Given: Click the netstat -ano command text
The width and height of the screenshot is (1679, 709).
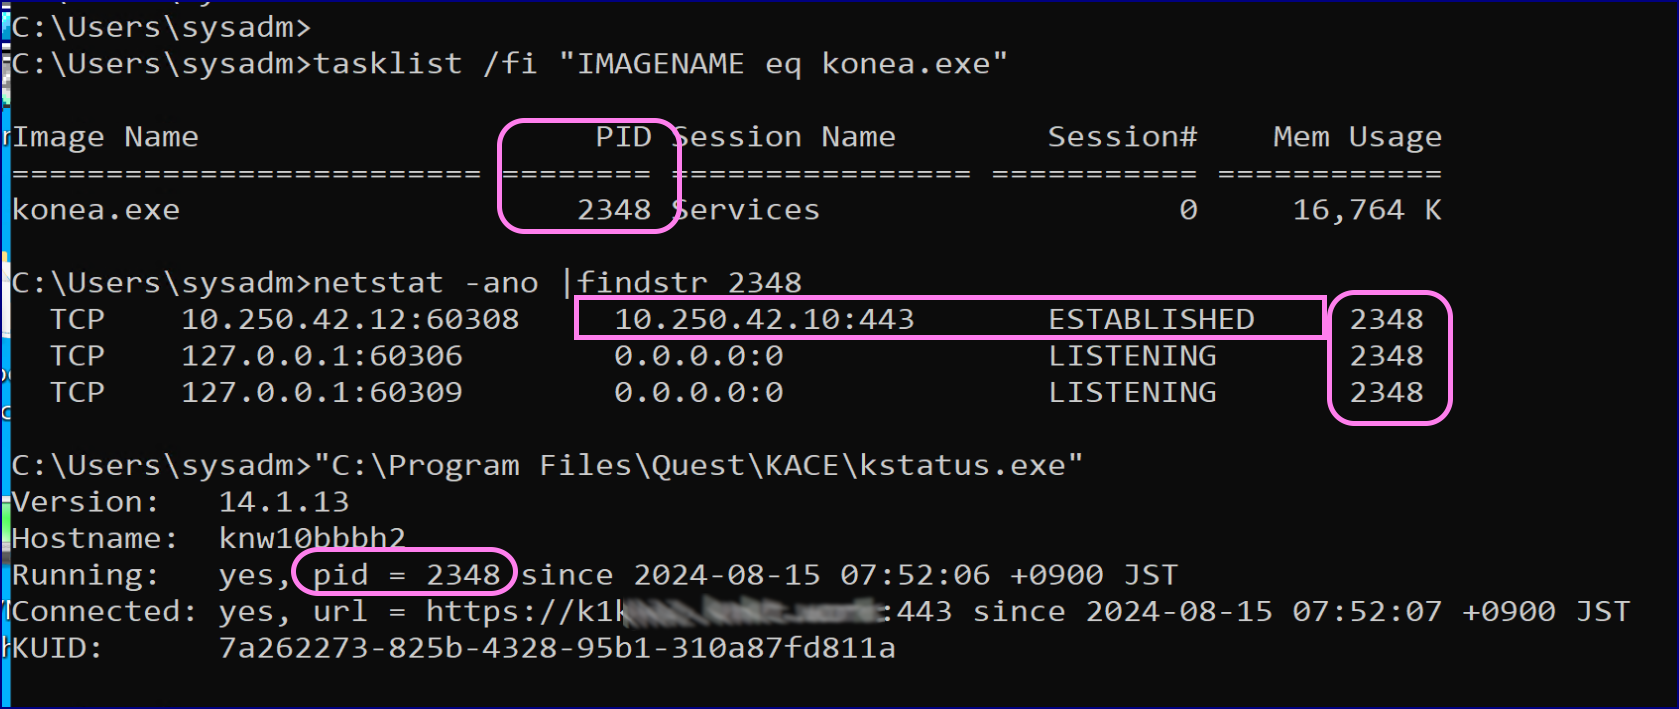Looking at the screenshot, I should 426,283.
